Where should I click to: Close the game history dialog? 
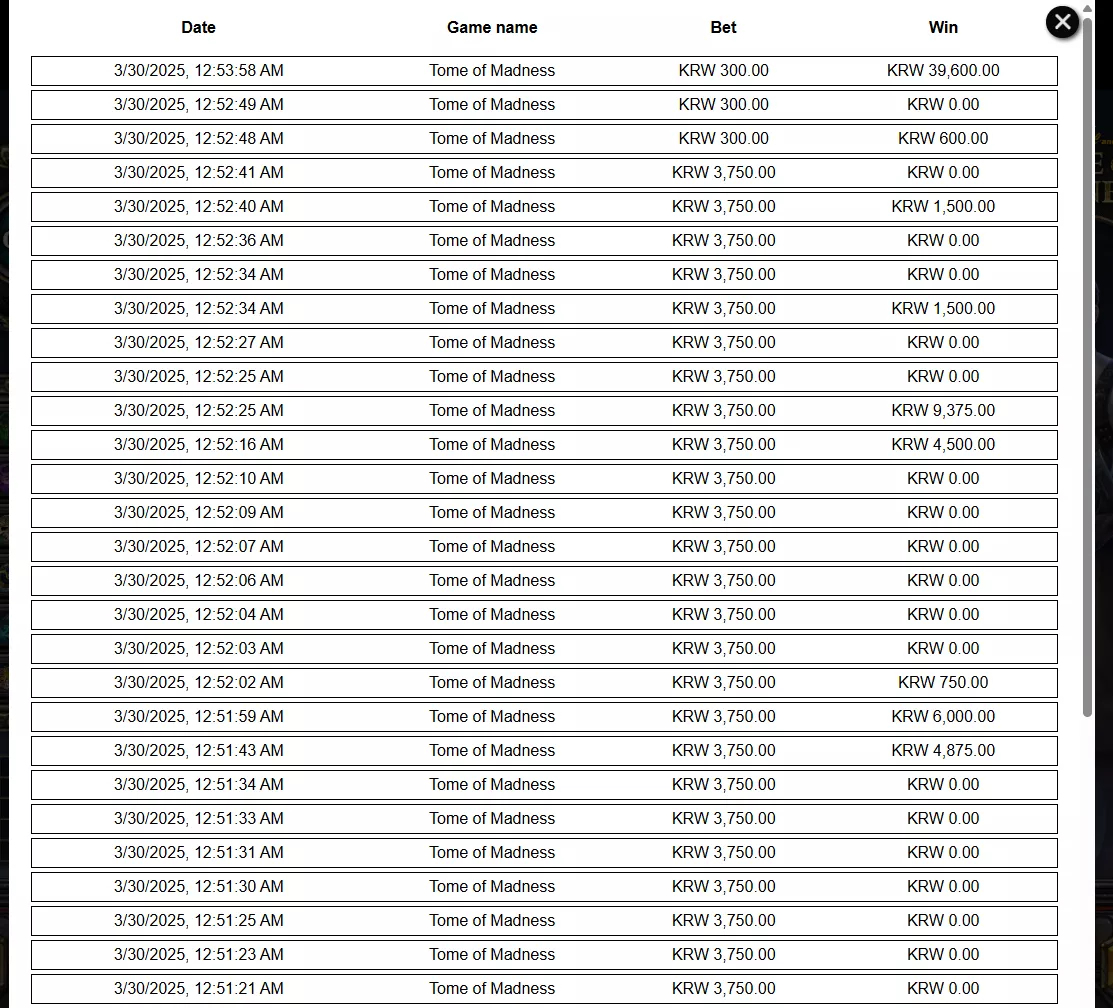(1062, 23)
